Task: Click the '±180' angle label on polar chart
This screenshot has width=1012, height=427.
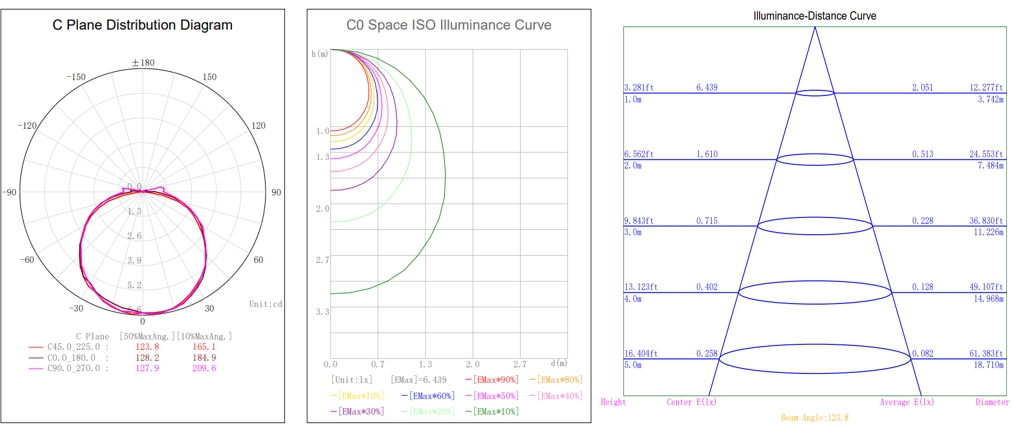Action: point(143,63)
